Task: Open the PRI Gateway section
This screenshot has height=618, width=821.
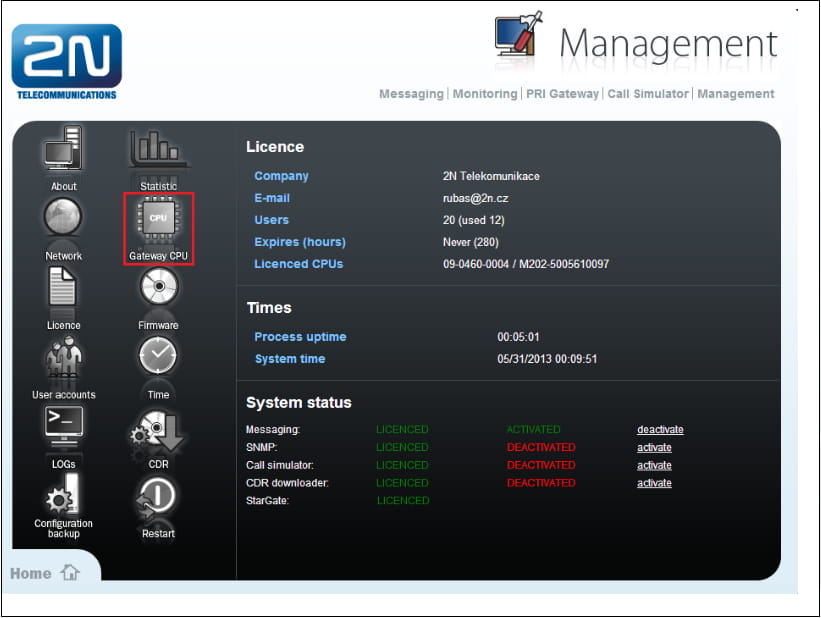Action: tap(562, 94)
